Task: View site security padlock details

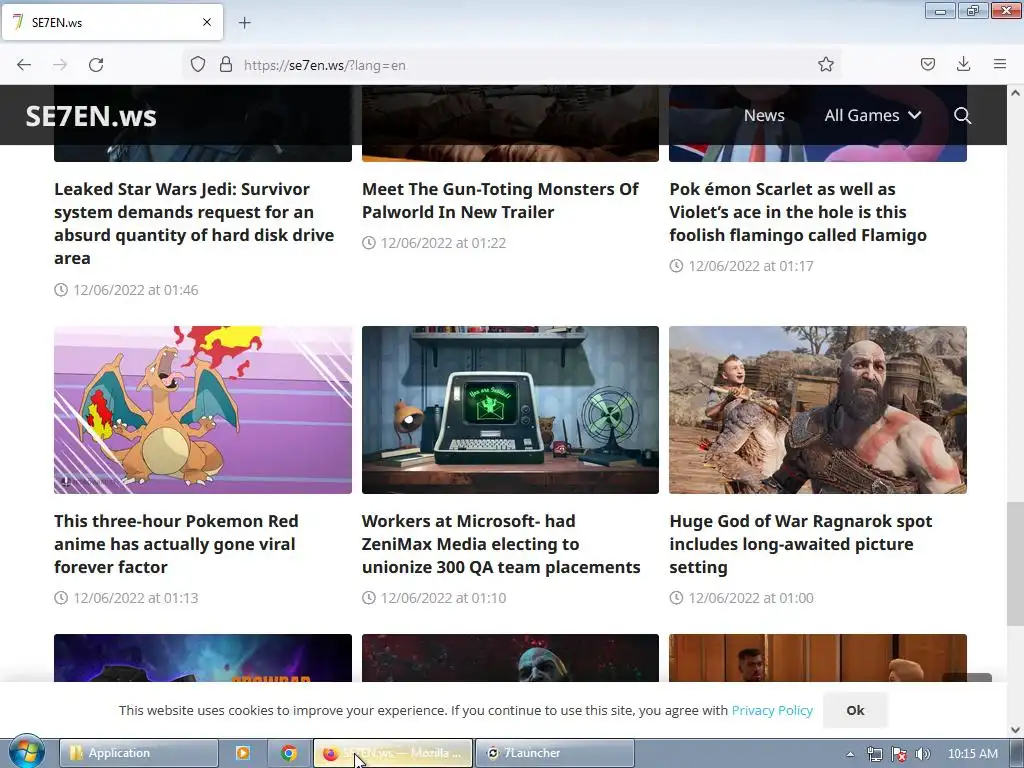Action: coord(226,65)
